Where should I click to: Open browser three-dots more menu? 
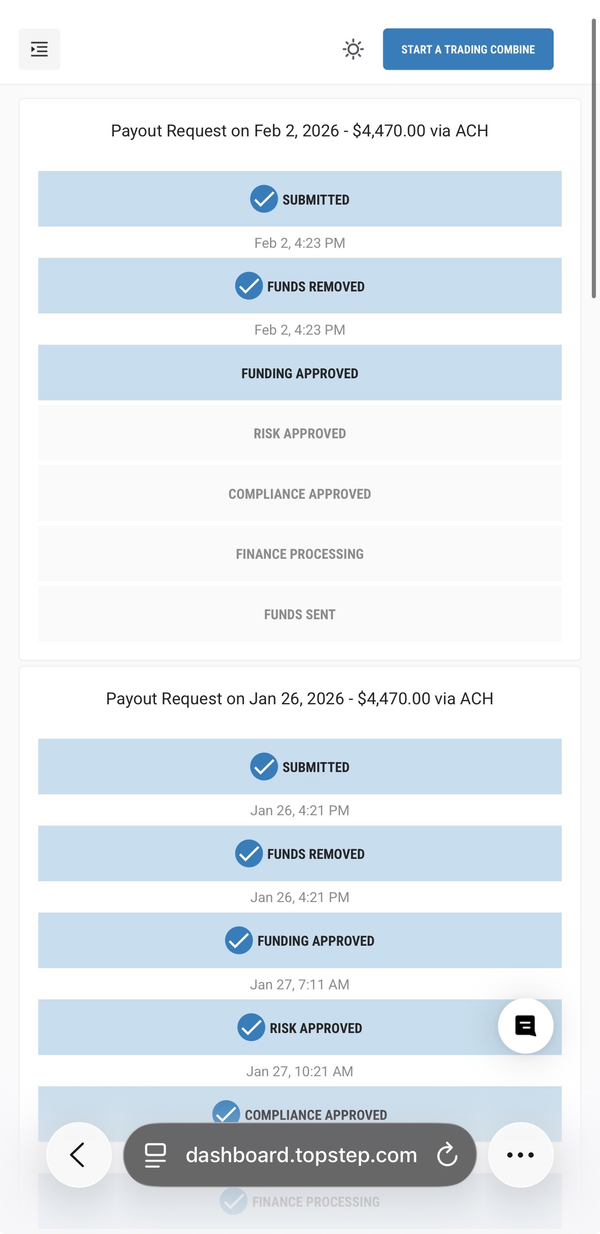tap(520, 1155)
